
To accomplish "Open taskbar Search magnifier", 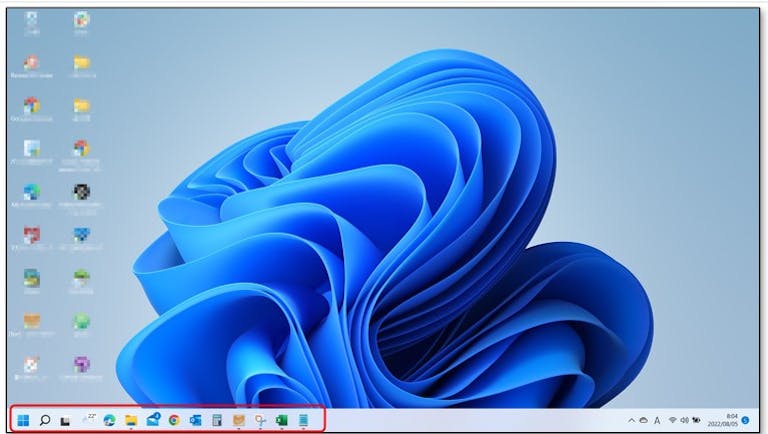I will [45, 420].
